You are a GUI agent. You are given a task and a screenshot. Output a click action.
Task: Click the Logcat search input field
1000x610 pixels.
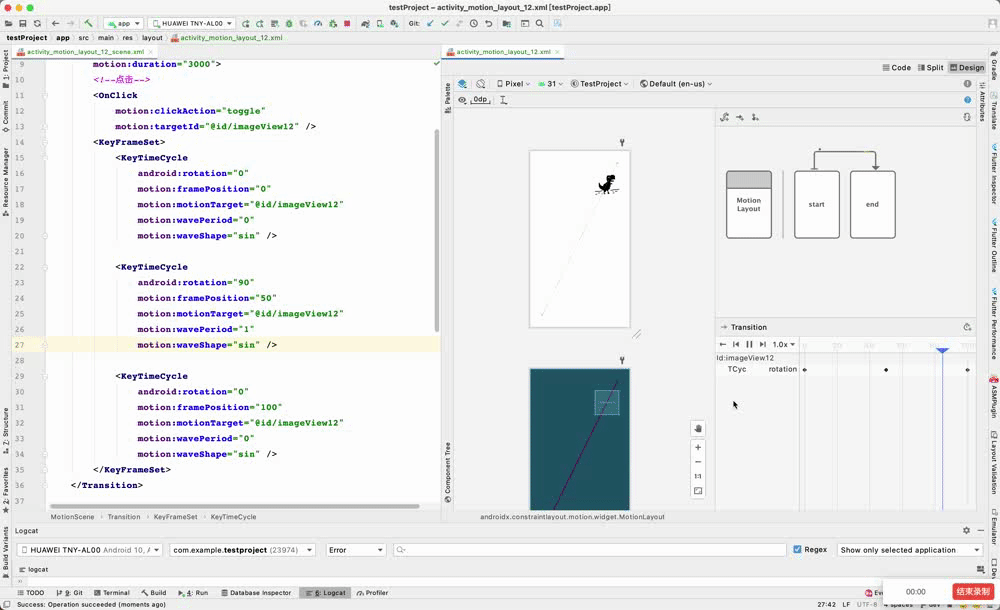coord(589,550)
